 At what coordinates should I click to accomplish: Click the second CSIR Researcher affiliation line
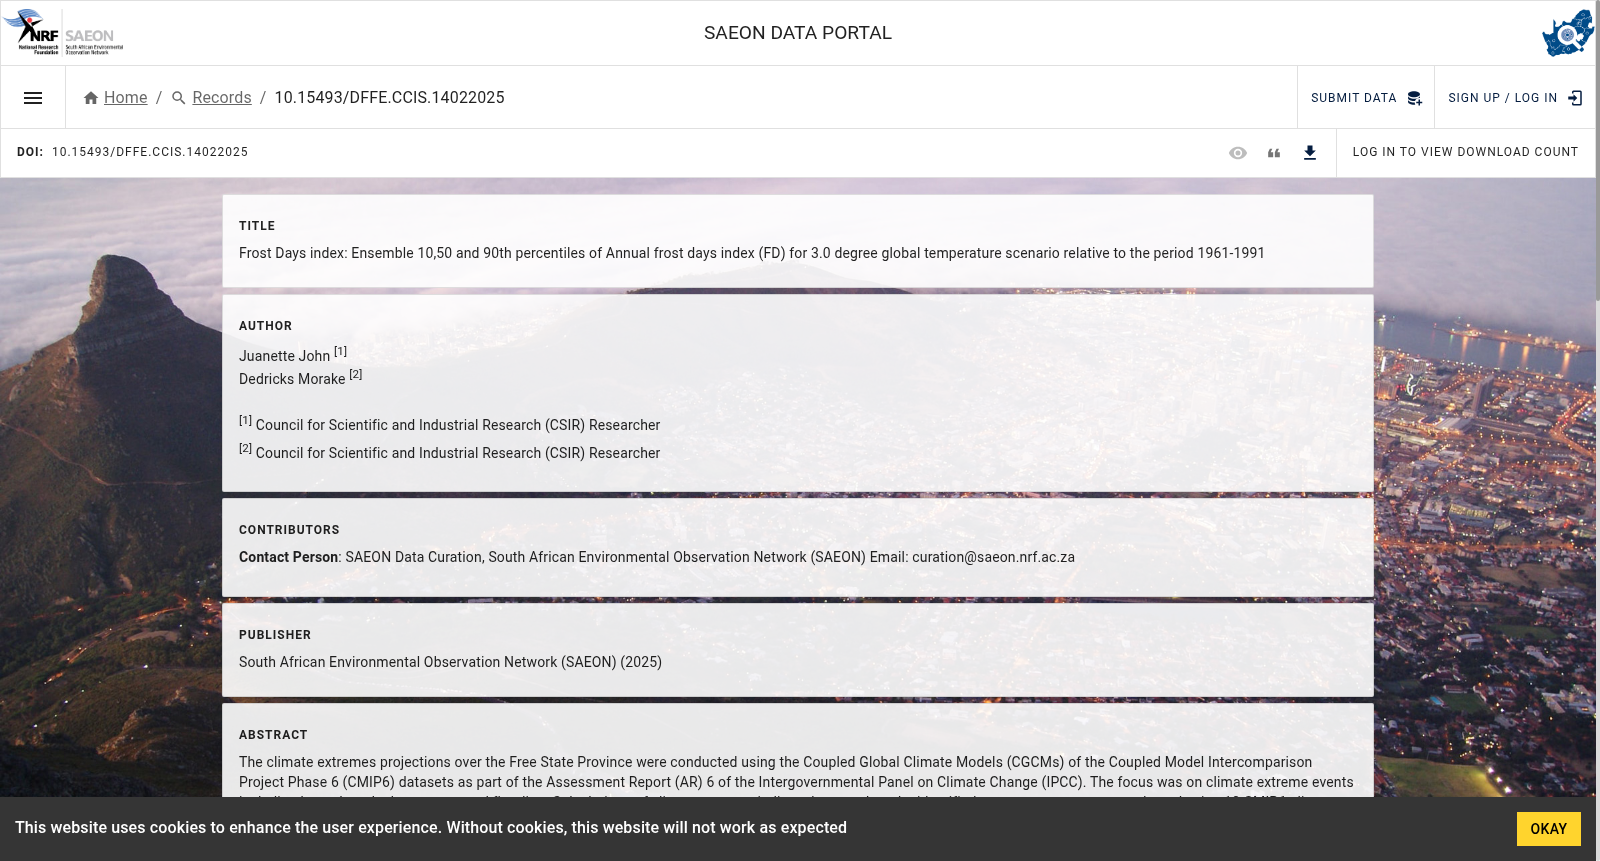pos(450,452)
